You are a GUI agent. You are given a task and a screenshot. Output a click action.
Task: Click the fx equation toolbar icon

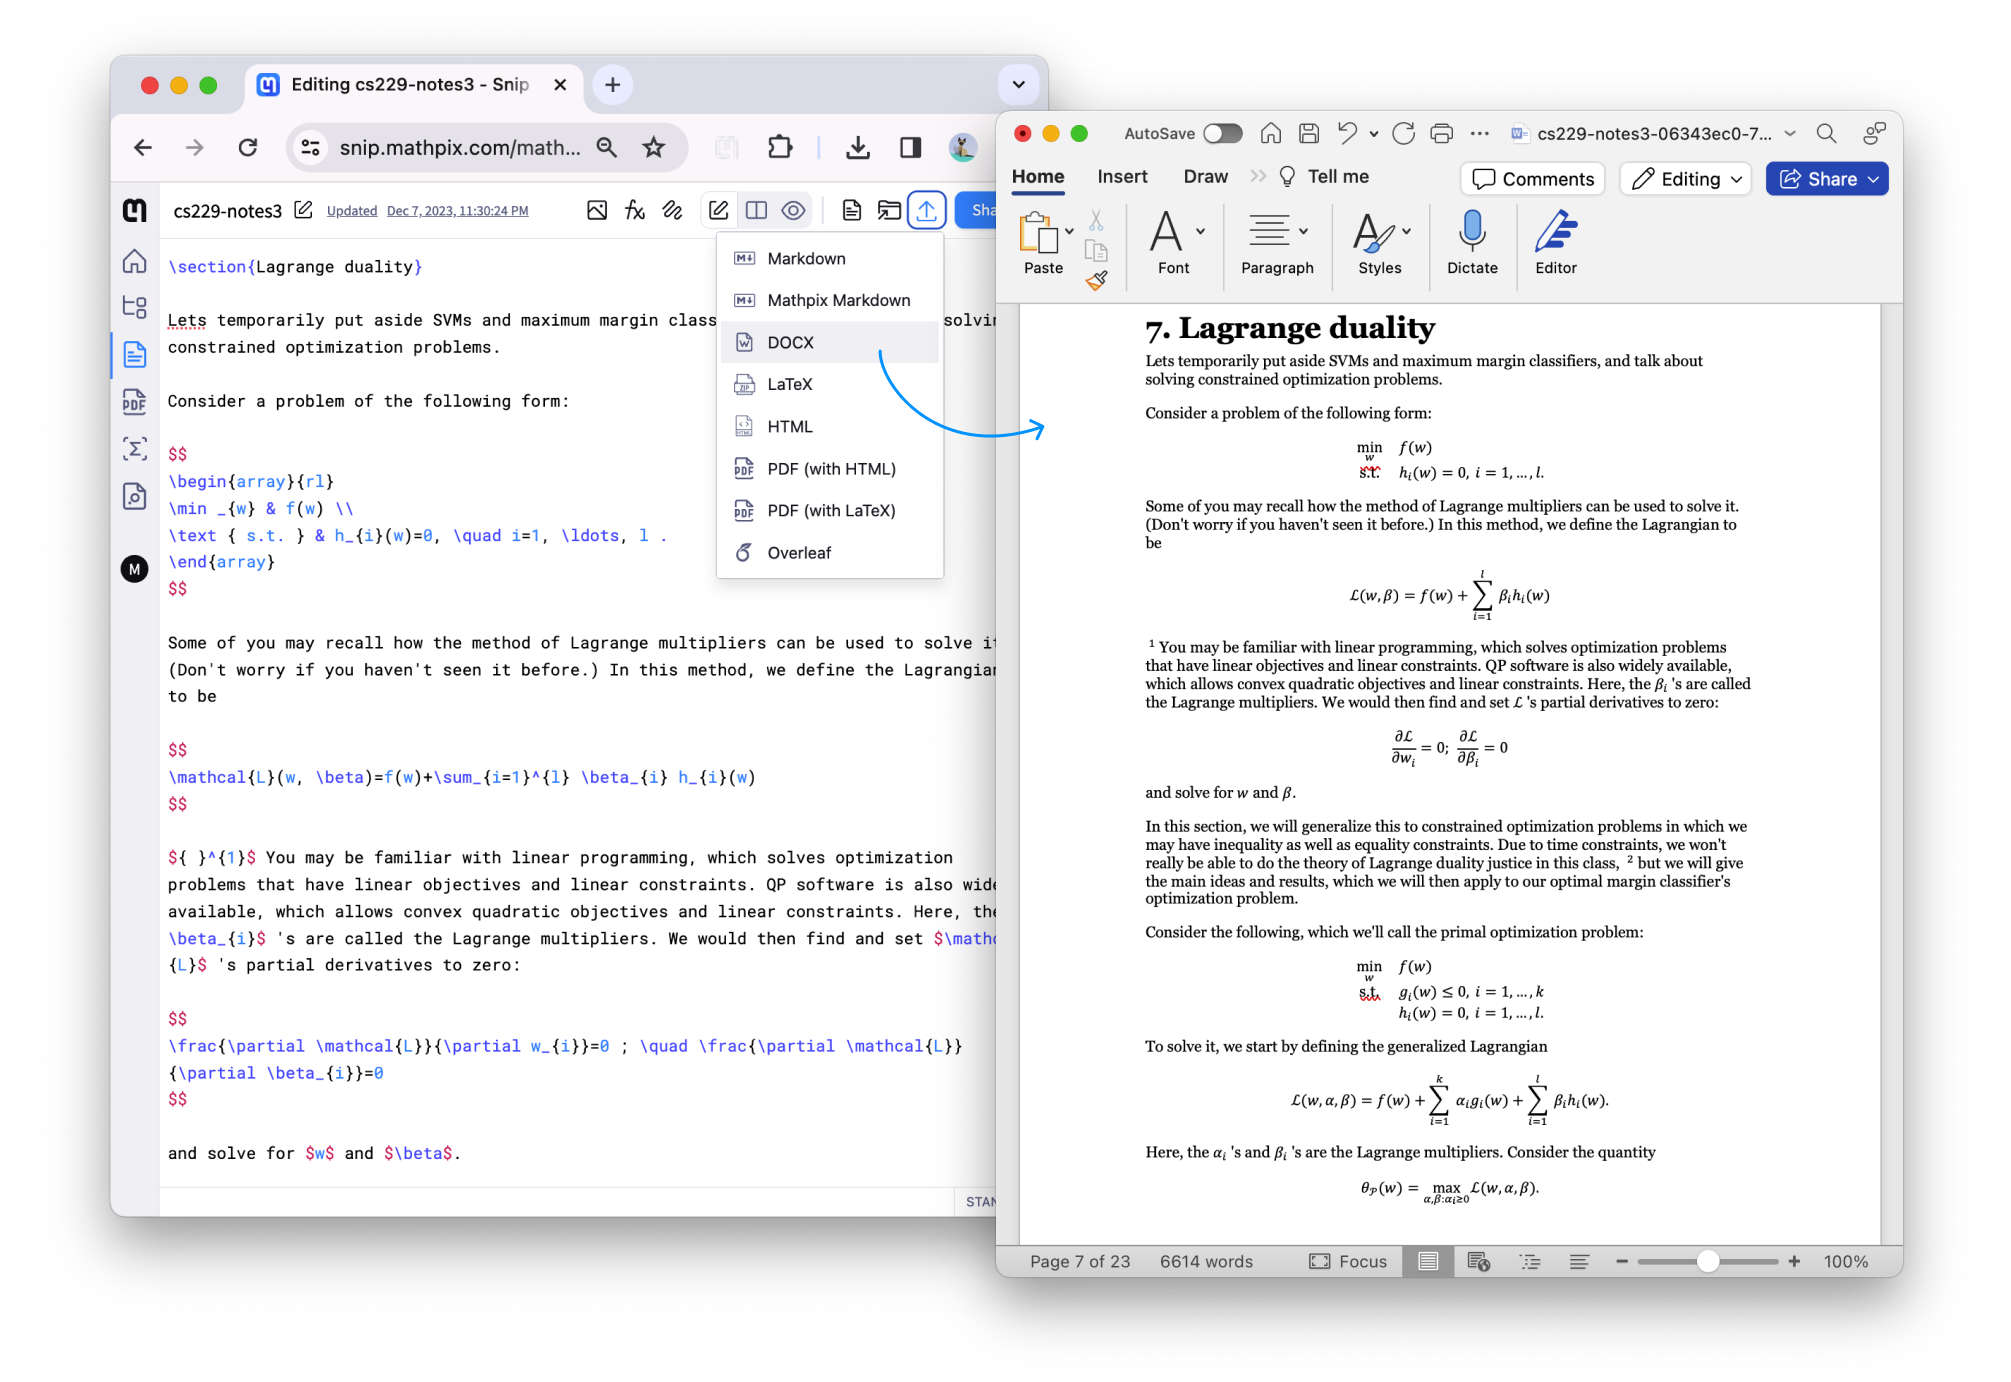tap(633, 210)
